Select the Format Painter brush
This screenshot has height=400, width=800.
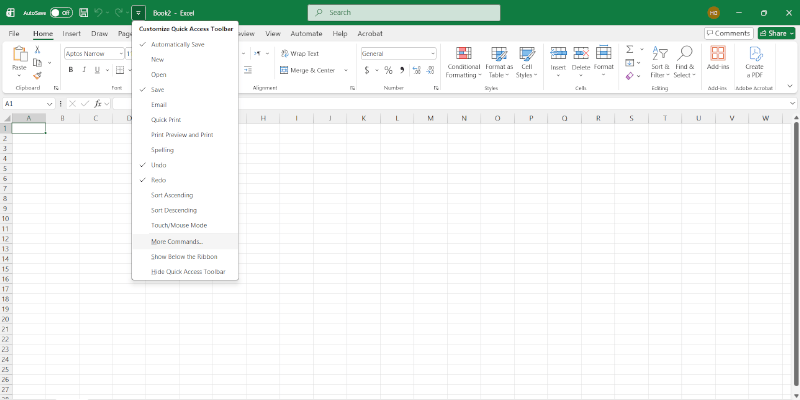tap(37, 75)
